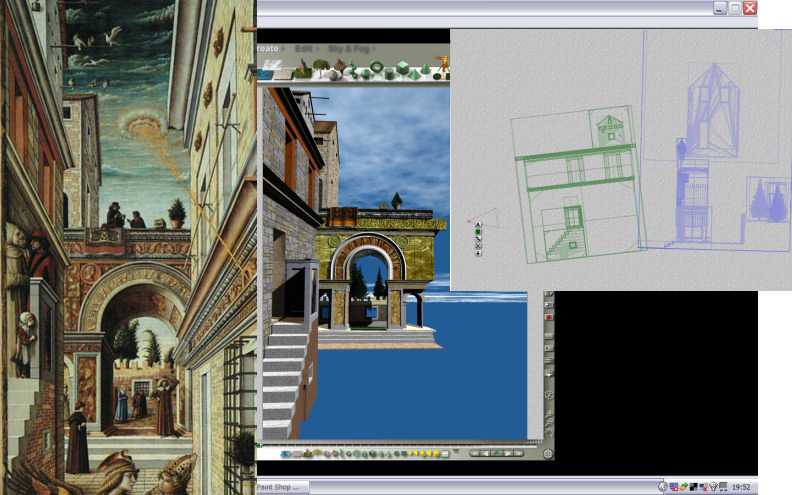Viewport: 792px width, 495px height.
Task: Click the A icon in small vertical icon column
Action: (478, 225)
